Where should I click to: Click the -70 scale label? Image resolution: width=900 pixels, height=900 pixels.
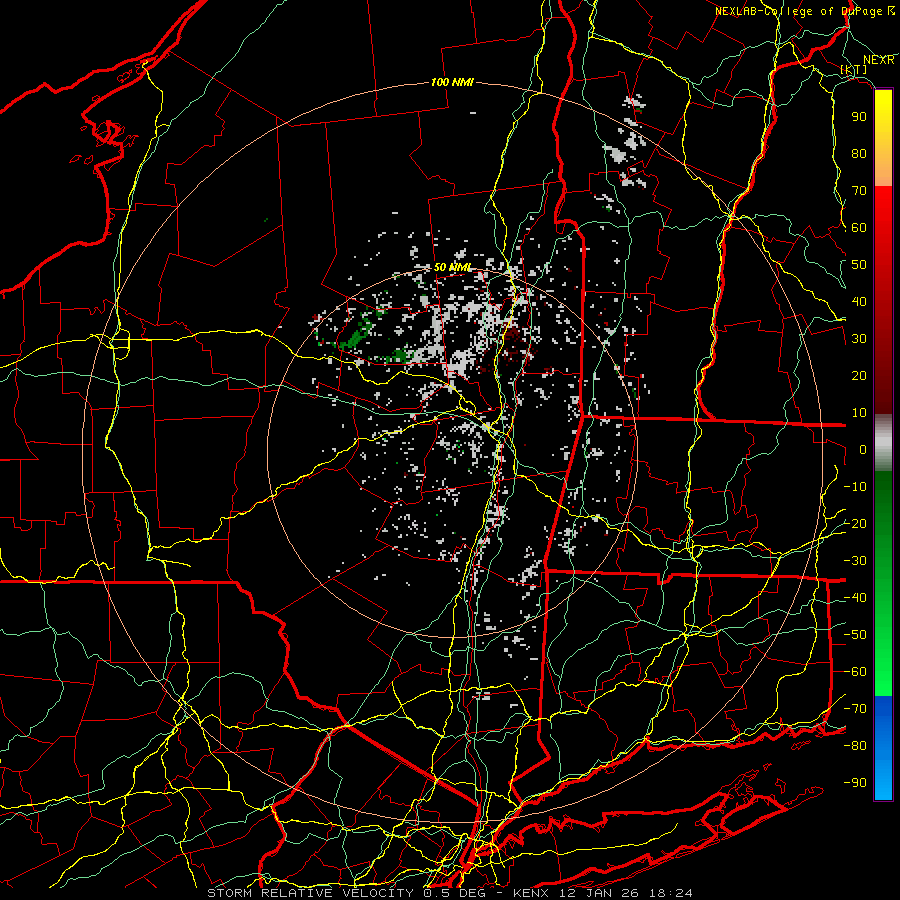coord(855,709)
